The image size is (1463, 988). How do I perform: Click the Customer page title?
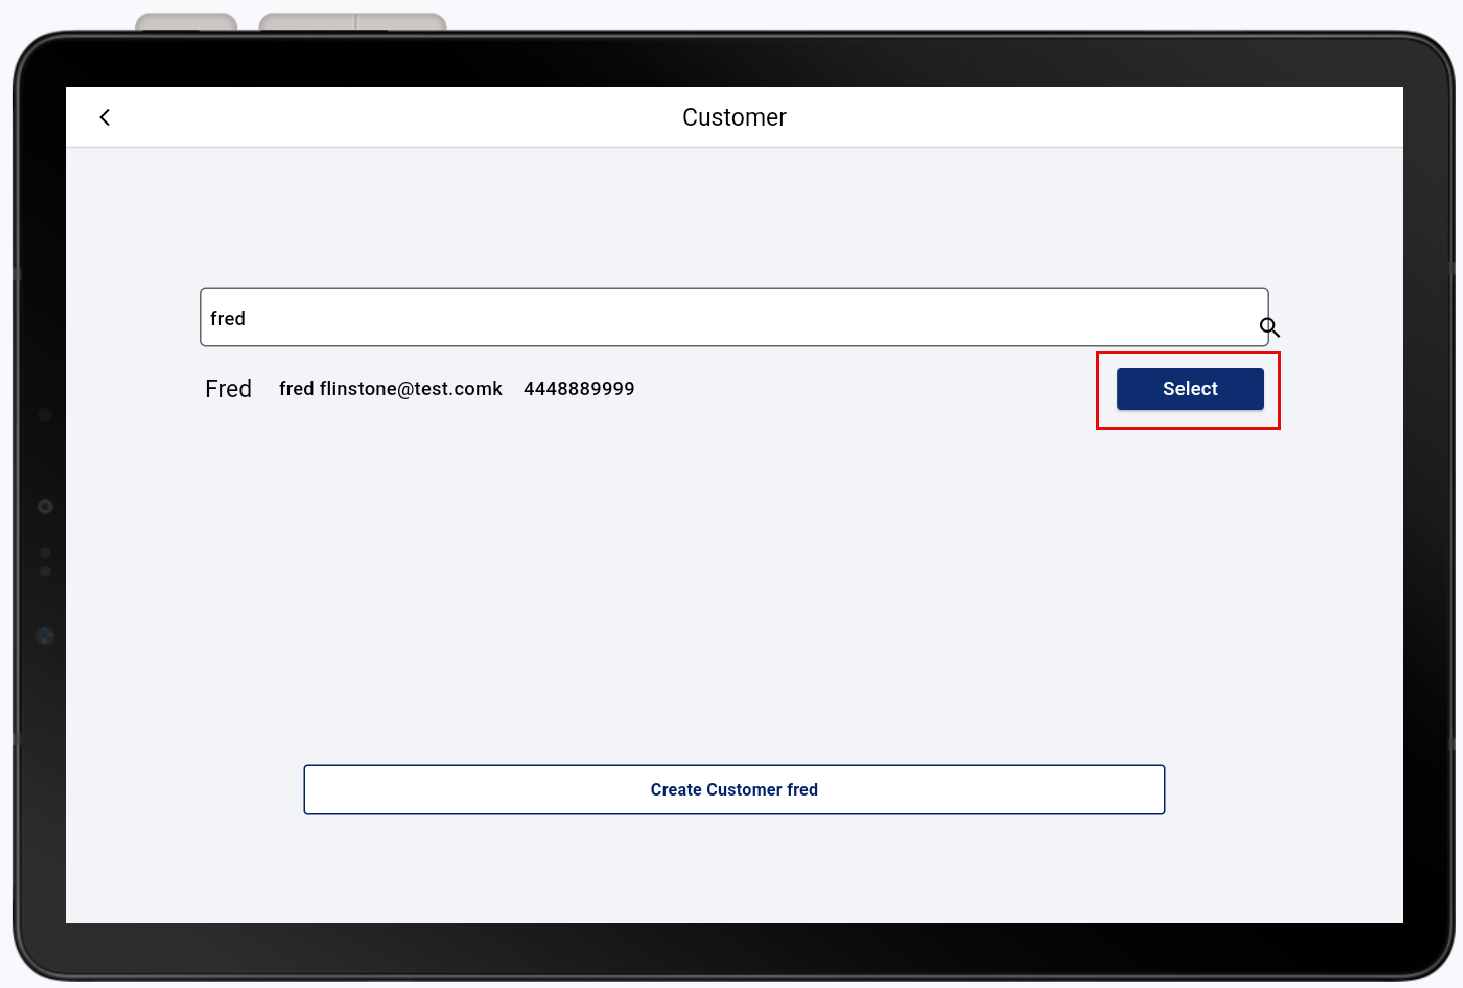point(734,118)
